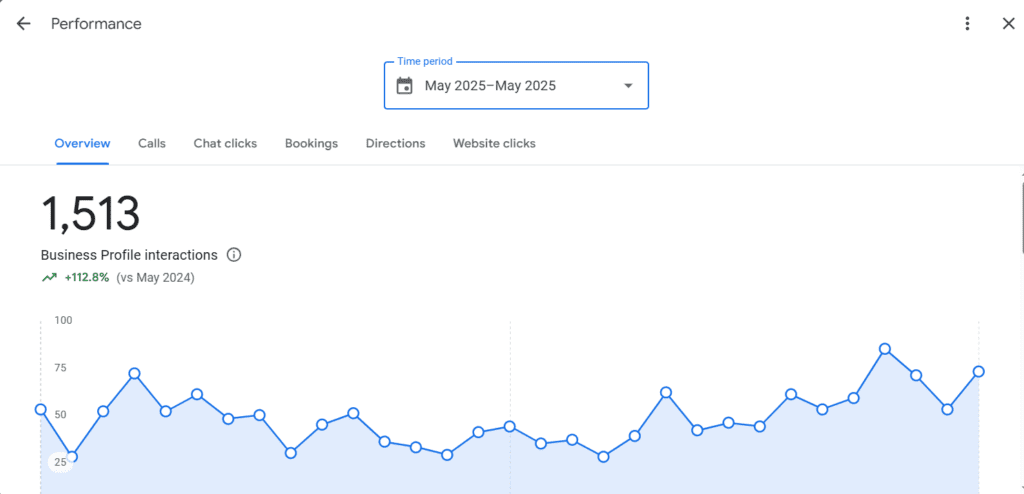Click the +112.8% comparison text
This screenshot has height=494, width=1024.
click(x=86, y=278)
